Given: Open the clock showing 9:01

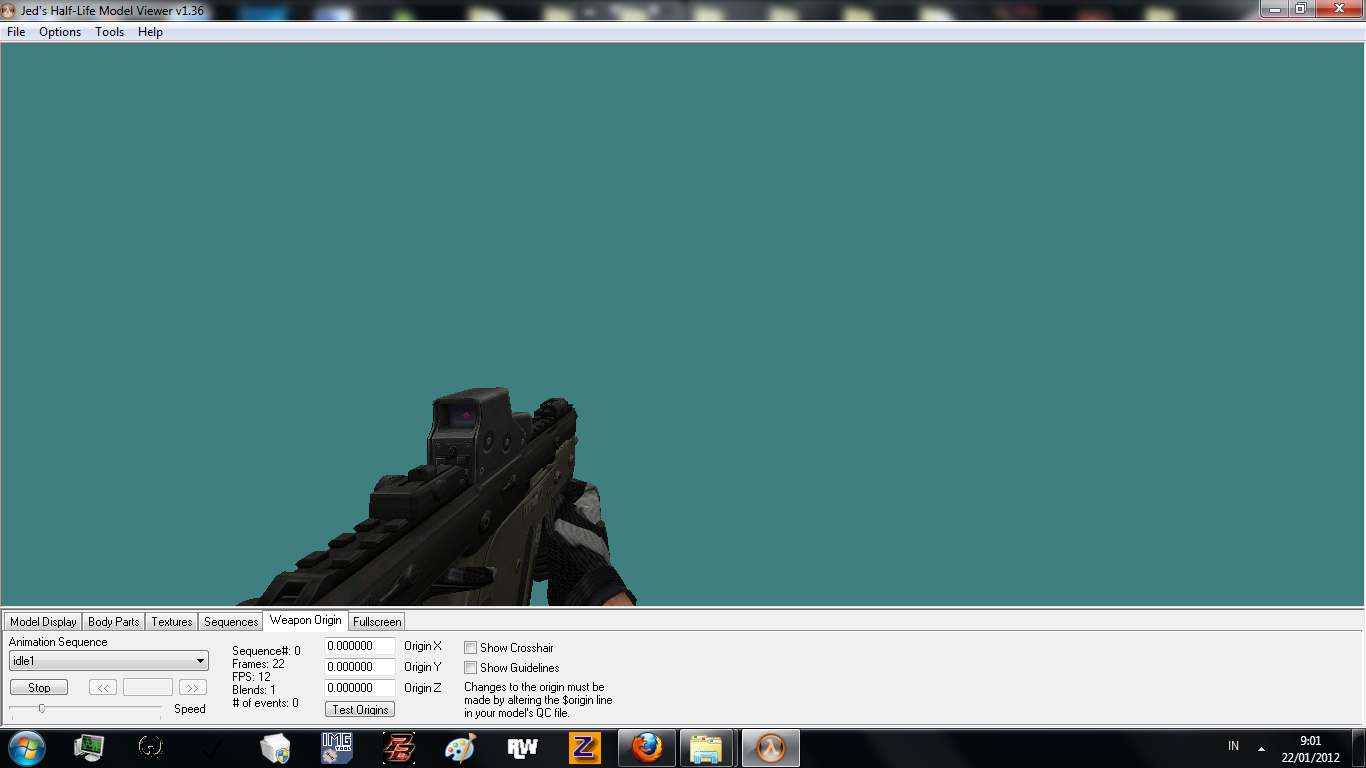Looking at the screenshot, I should coord(1310,749).
